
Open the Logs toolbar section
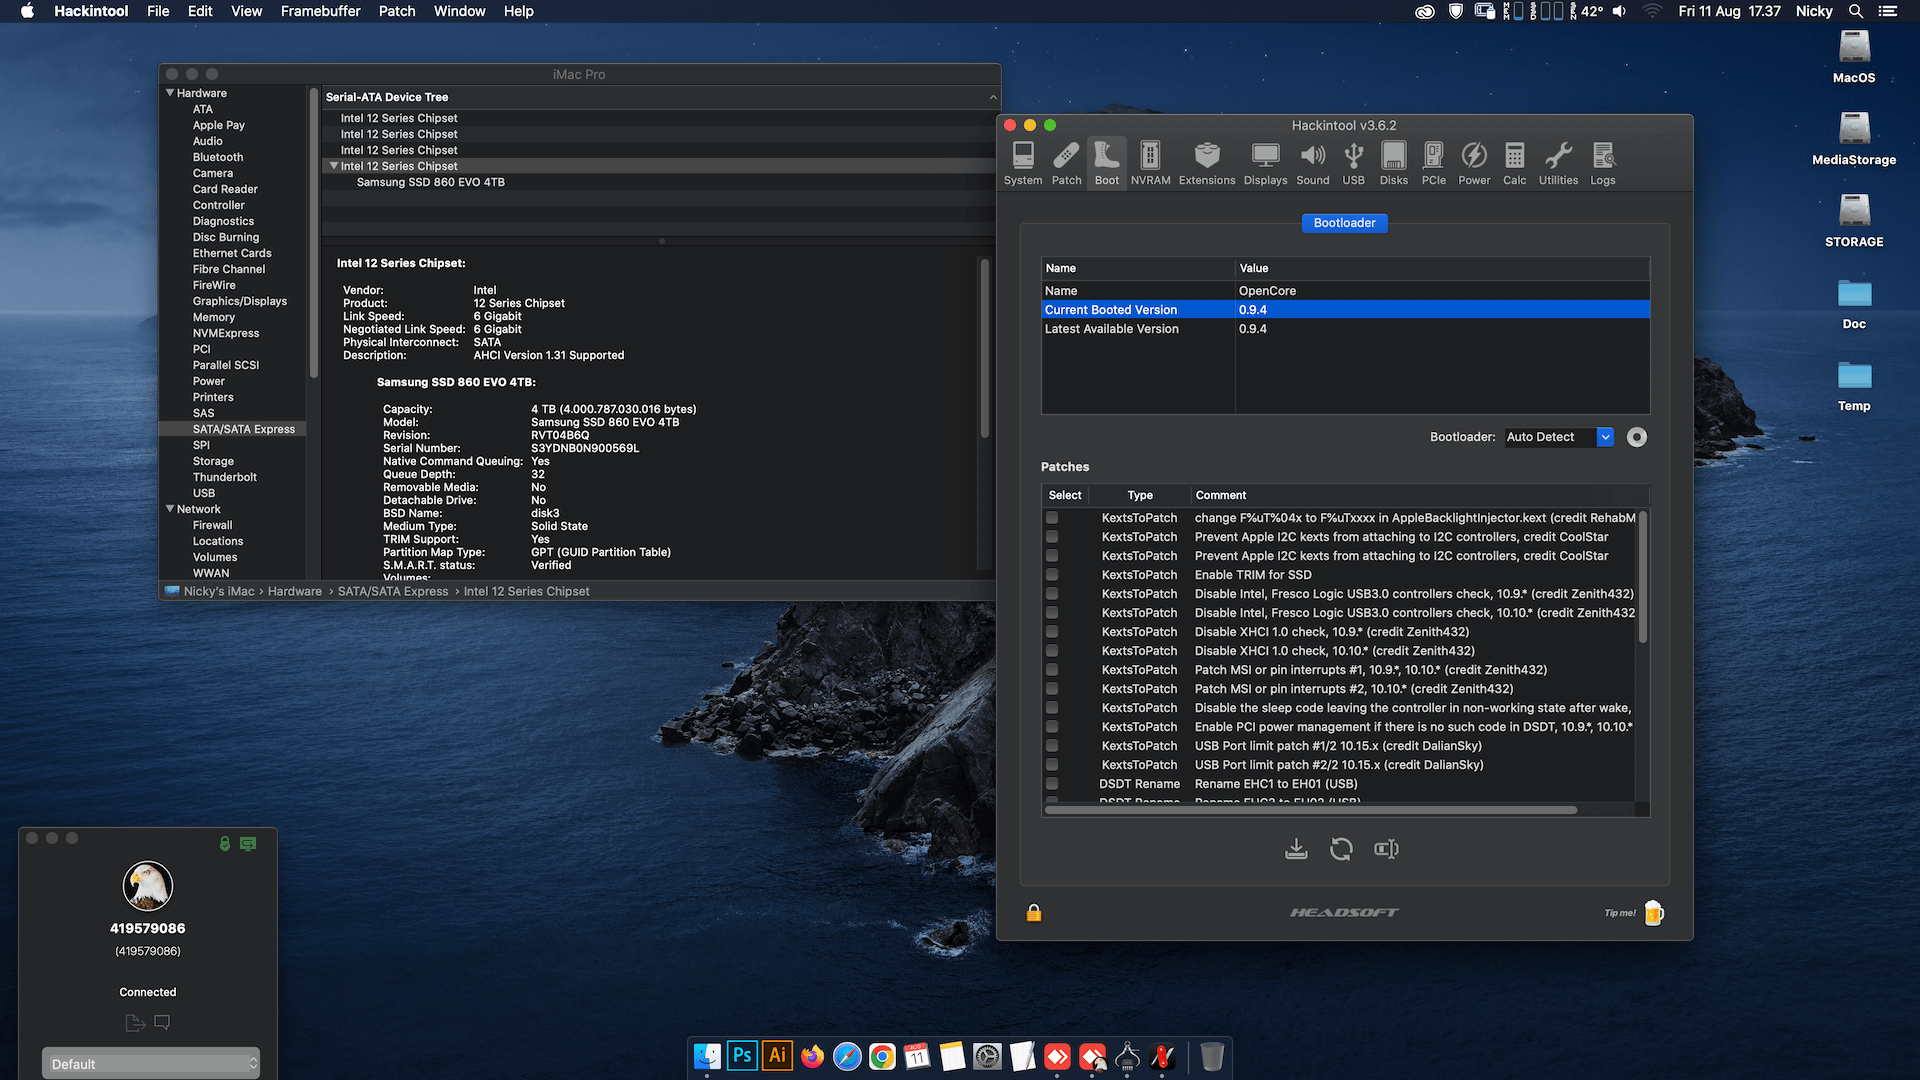pos(1603,163)
